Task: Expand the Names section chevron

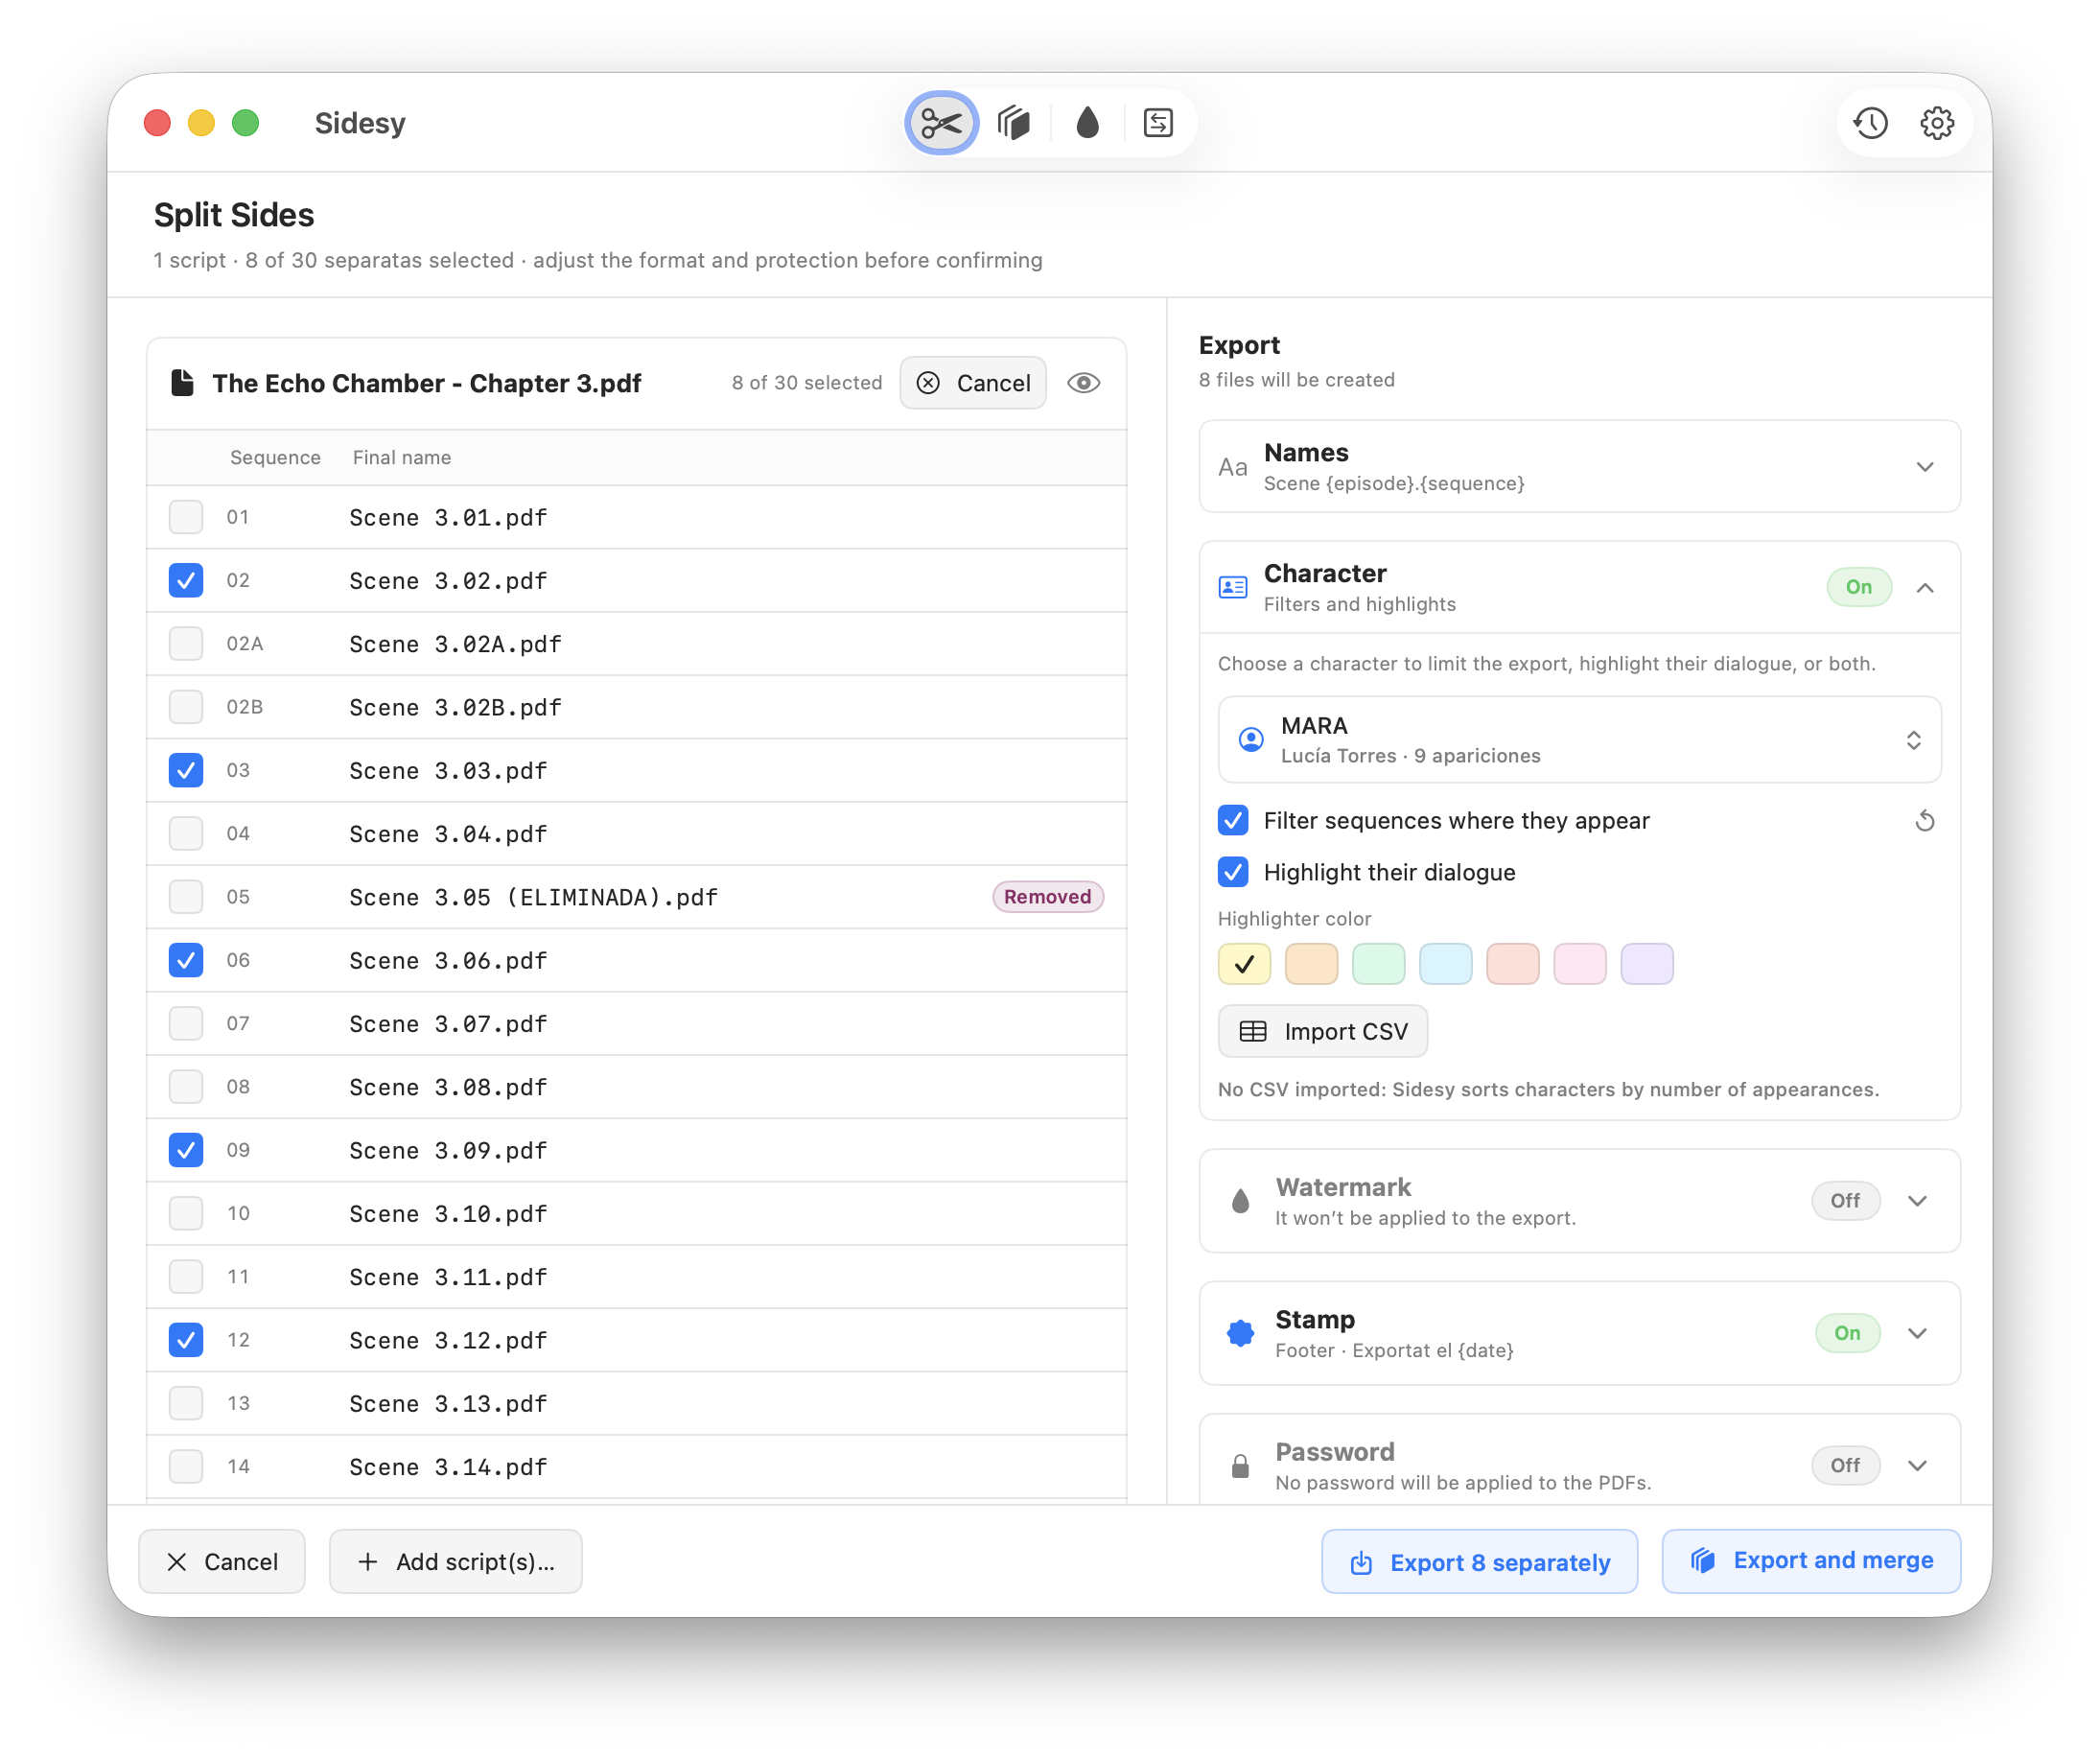Action: click(1924, 467)
